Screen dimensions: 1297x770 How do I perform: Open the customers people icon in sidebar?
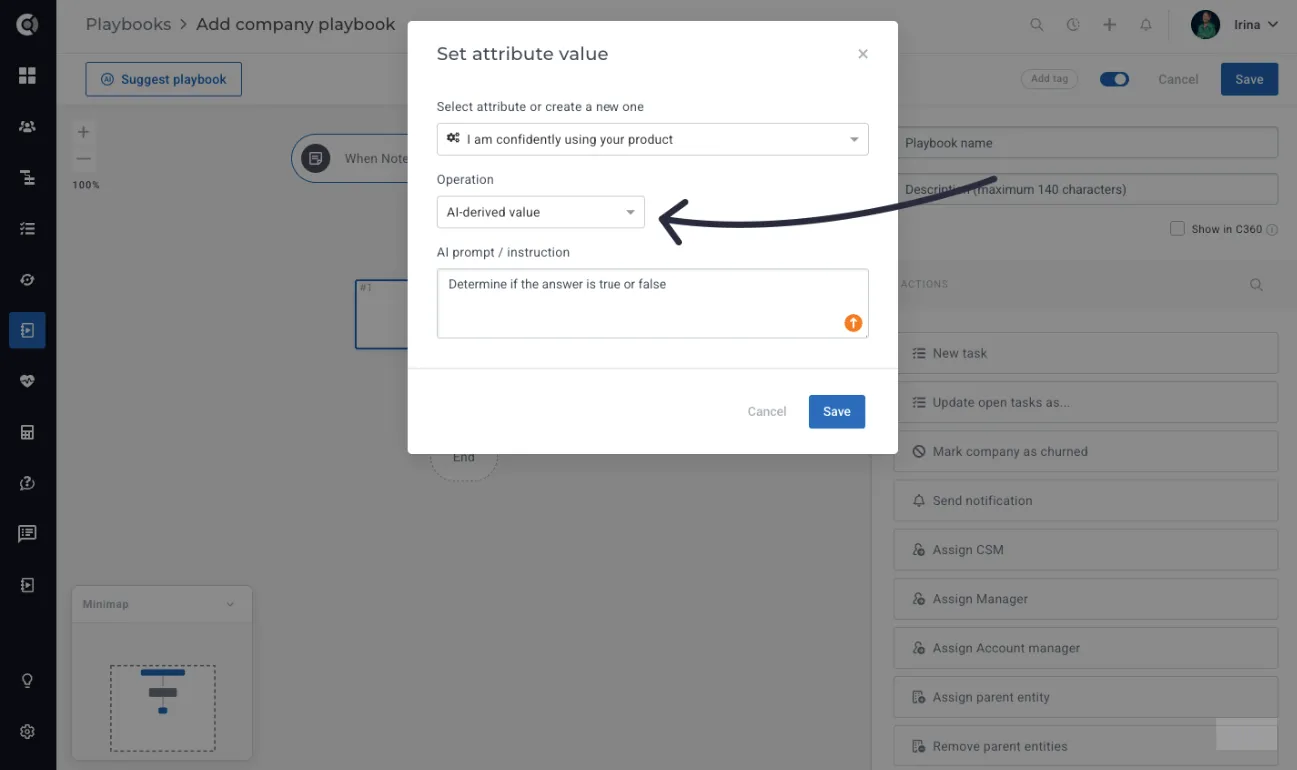point(27,127)
